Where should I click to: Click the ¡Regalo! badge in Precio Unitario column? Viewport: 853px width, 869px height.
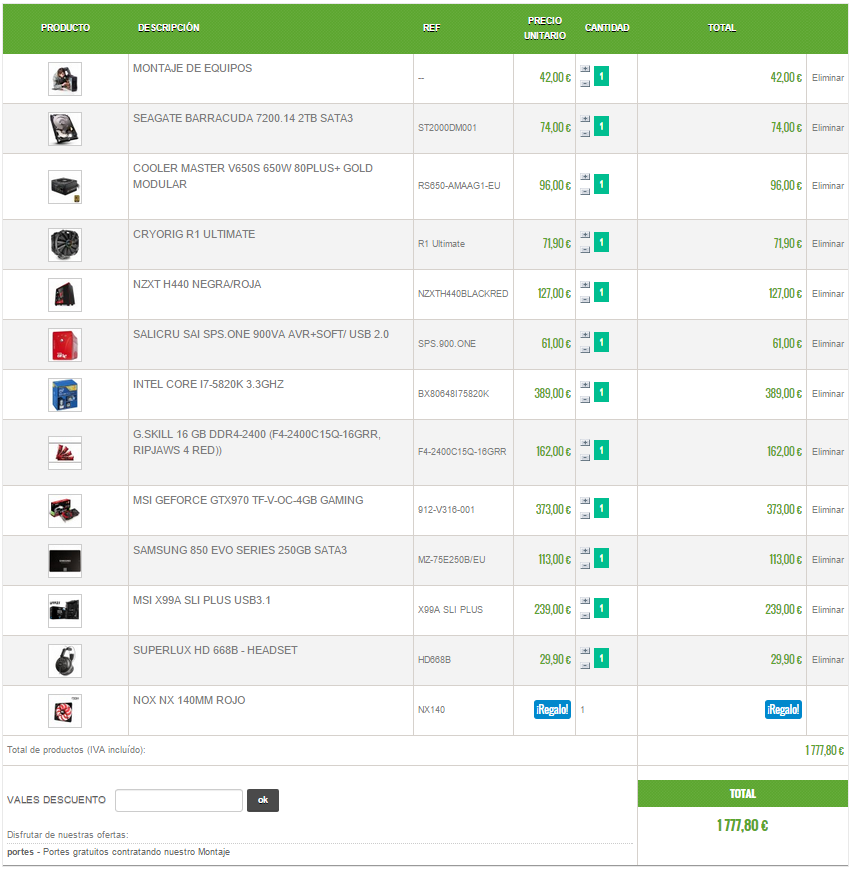(x=552, y=709)
